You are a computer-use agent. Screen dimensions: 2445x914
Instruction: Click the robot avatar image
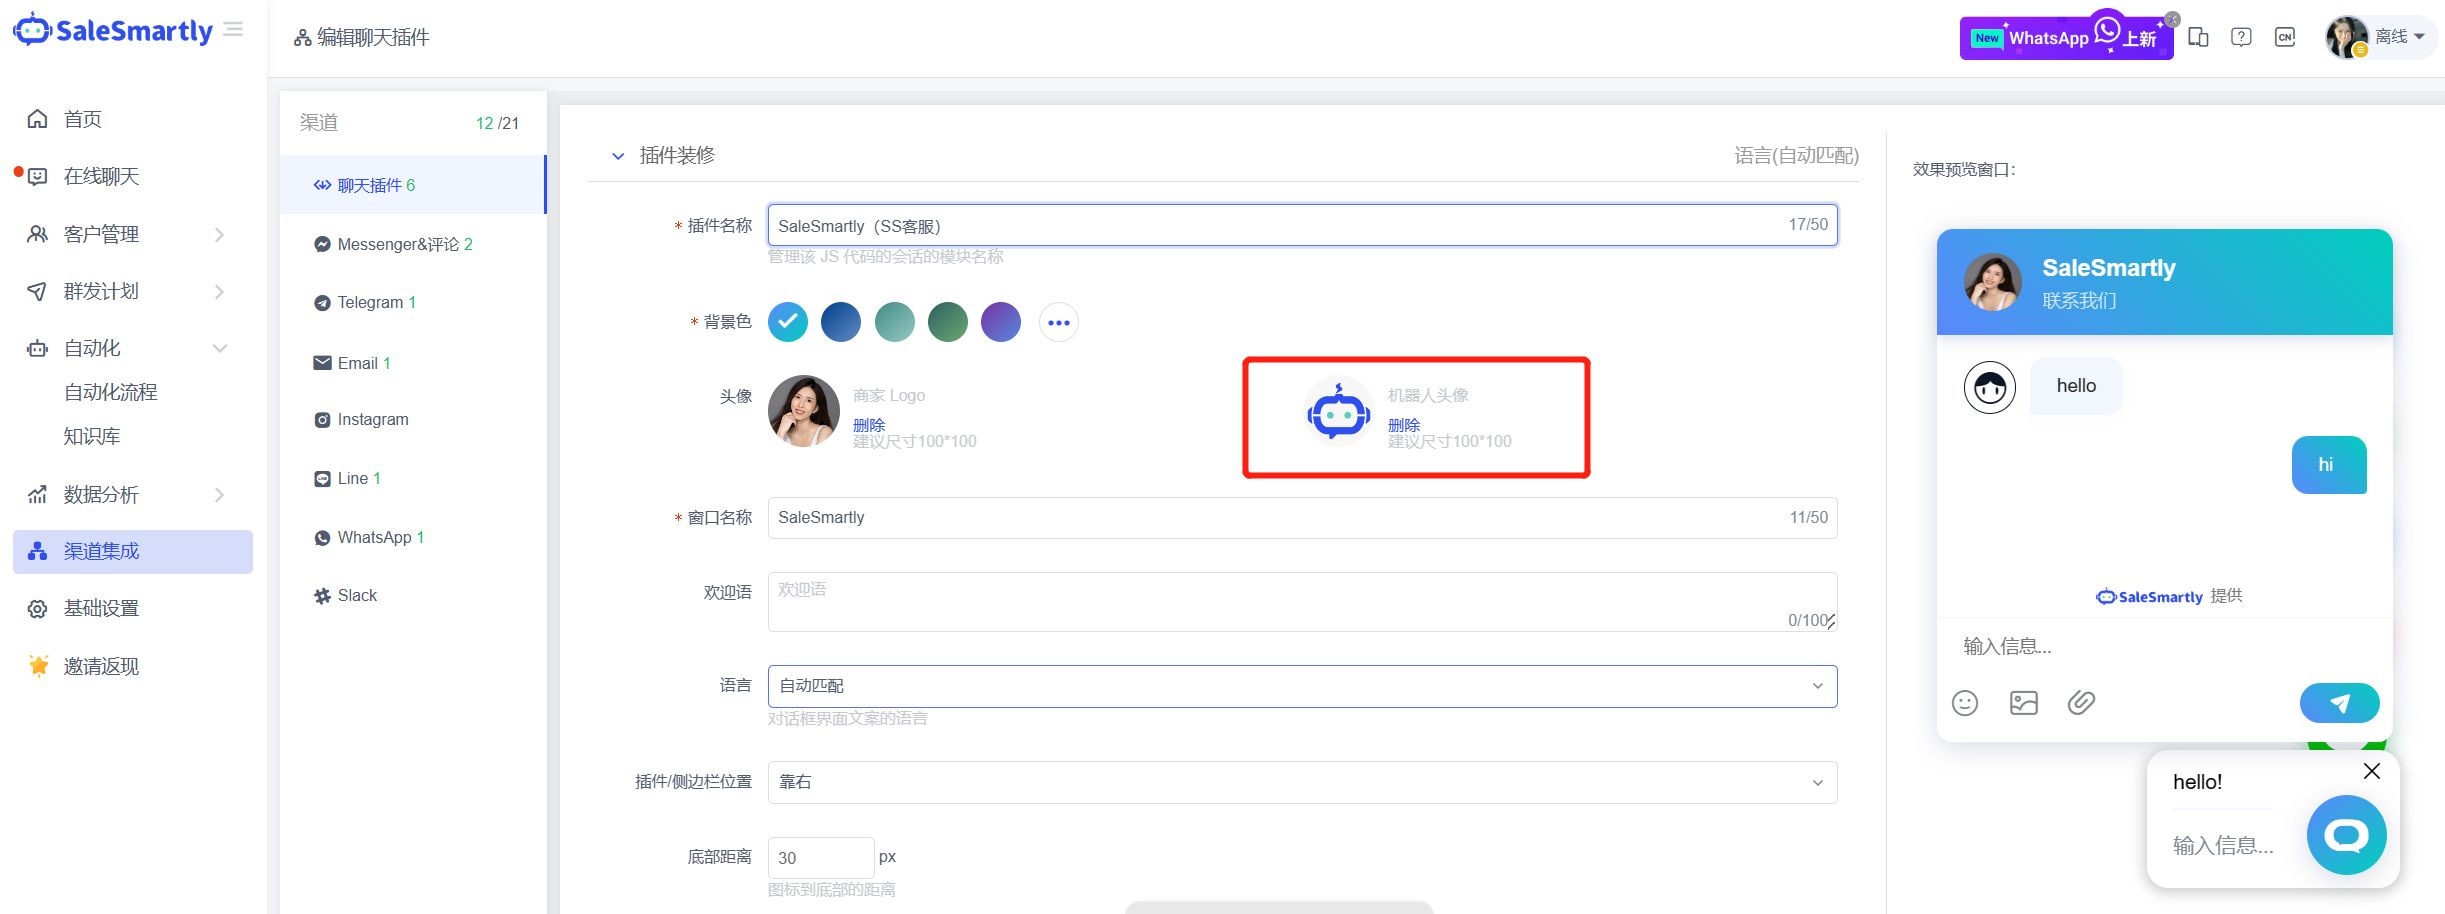pos(1339,411)
